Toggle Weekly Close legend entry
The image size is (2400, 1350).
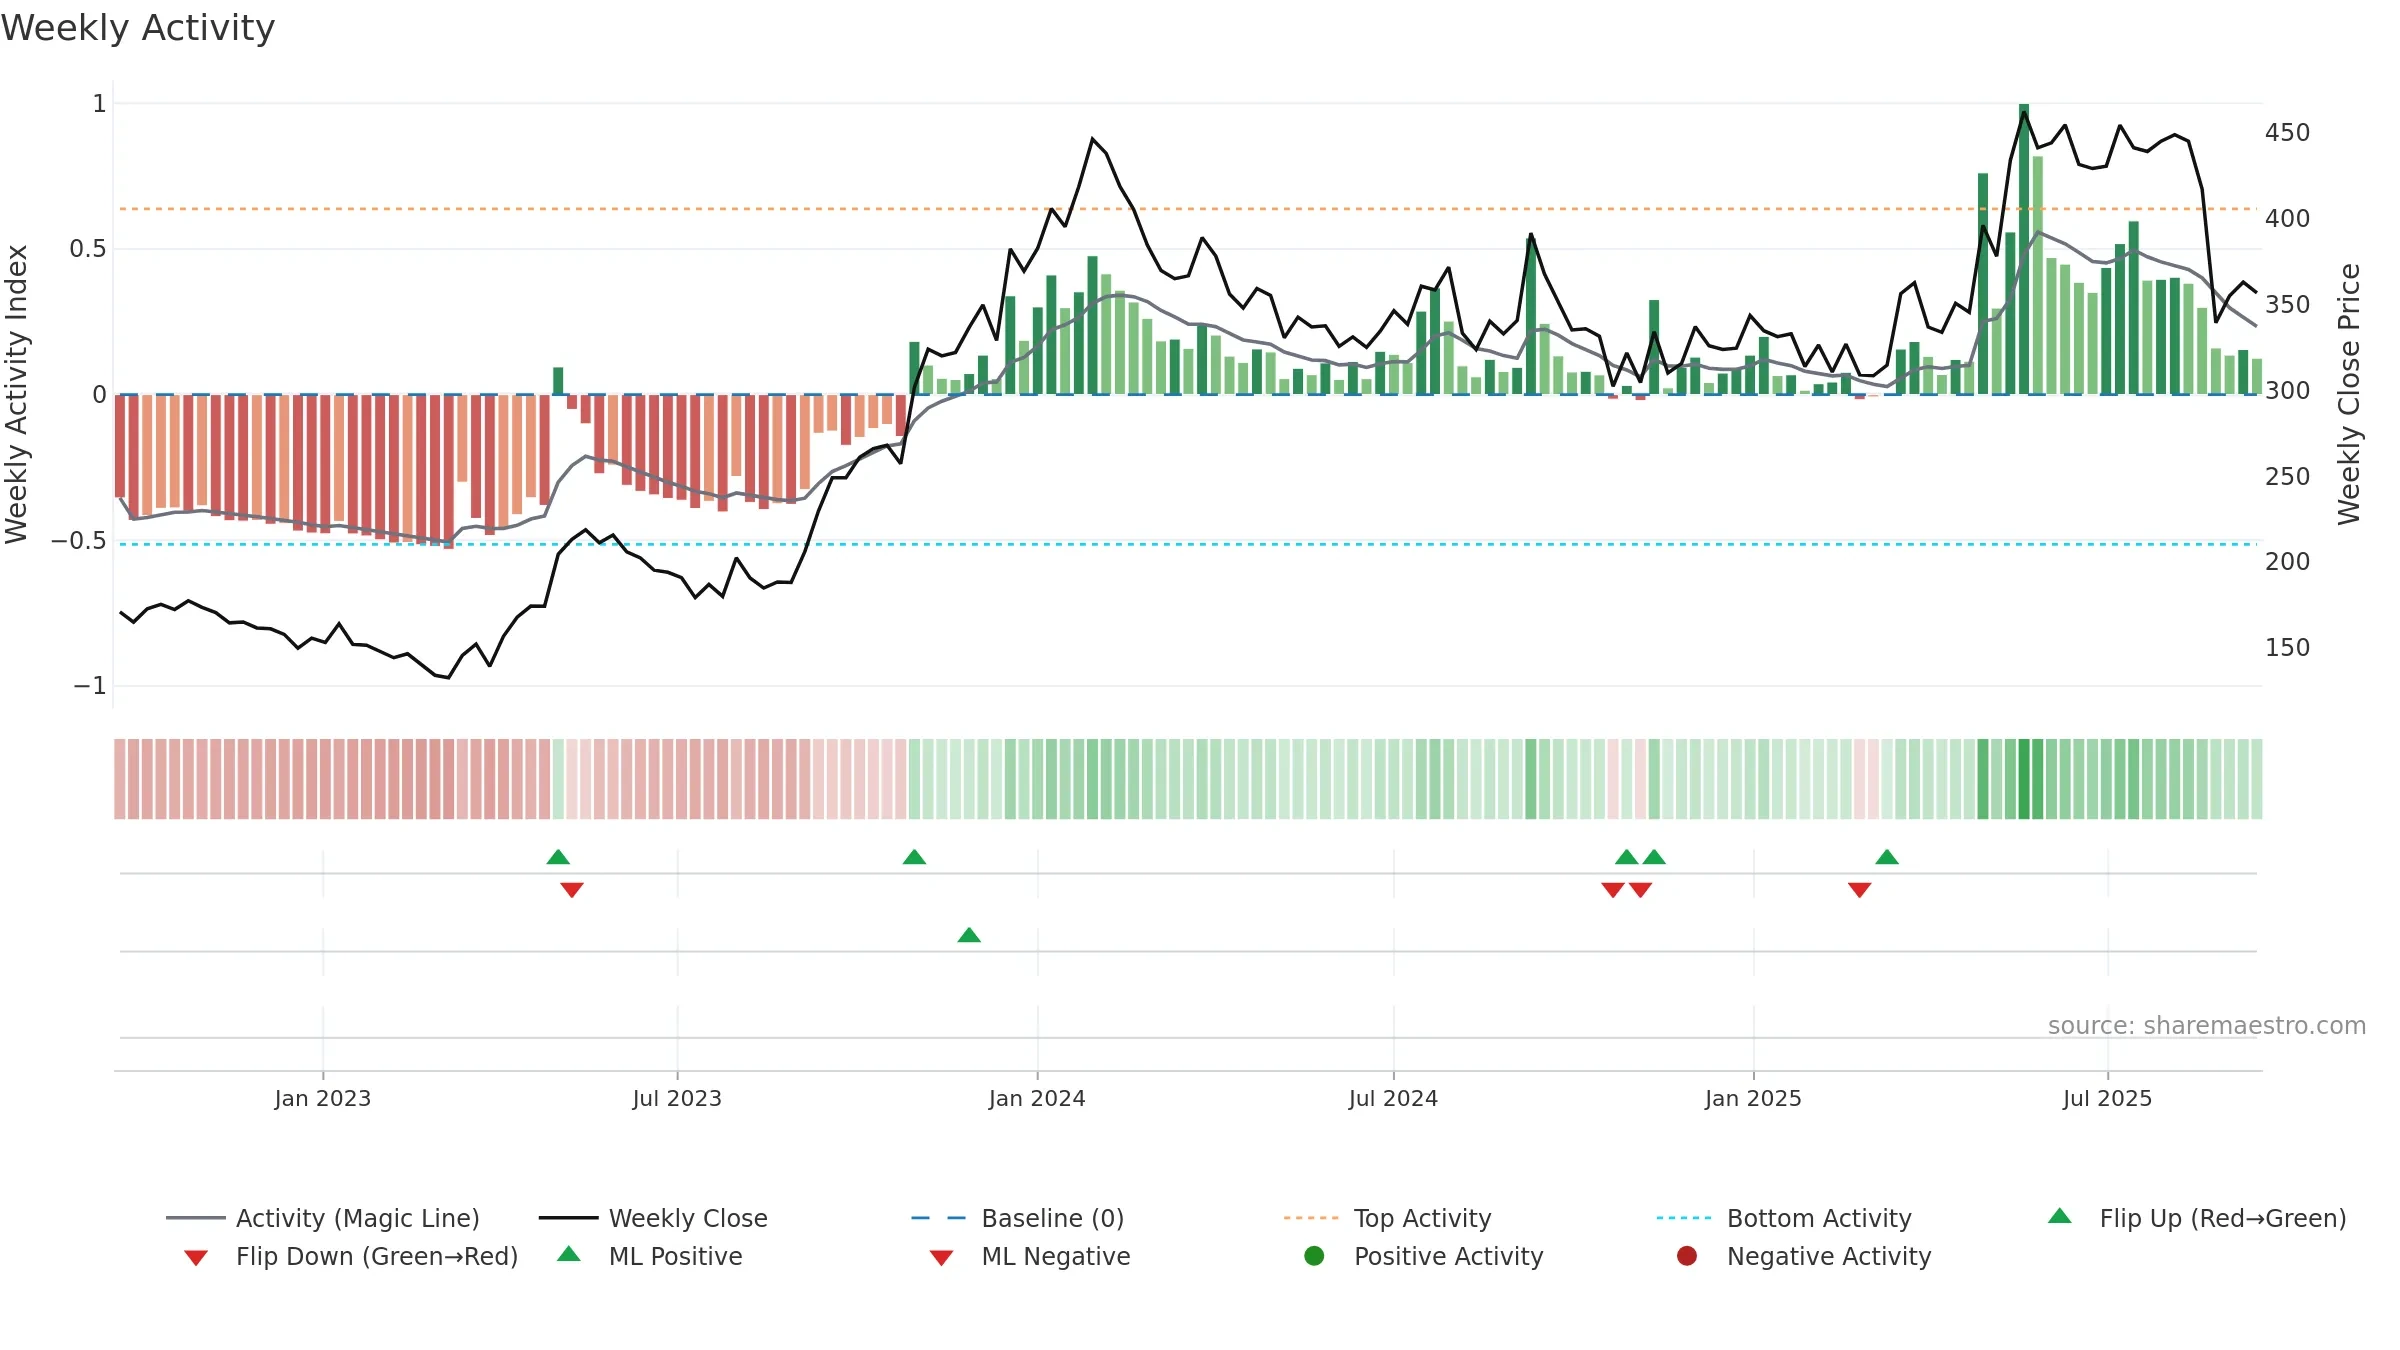click(653, 1218)
